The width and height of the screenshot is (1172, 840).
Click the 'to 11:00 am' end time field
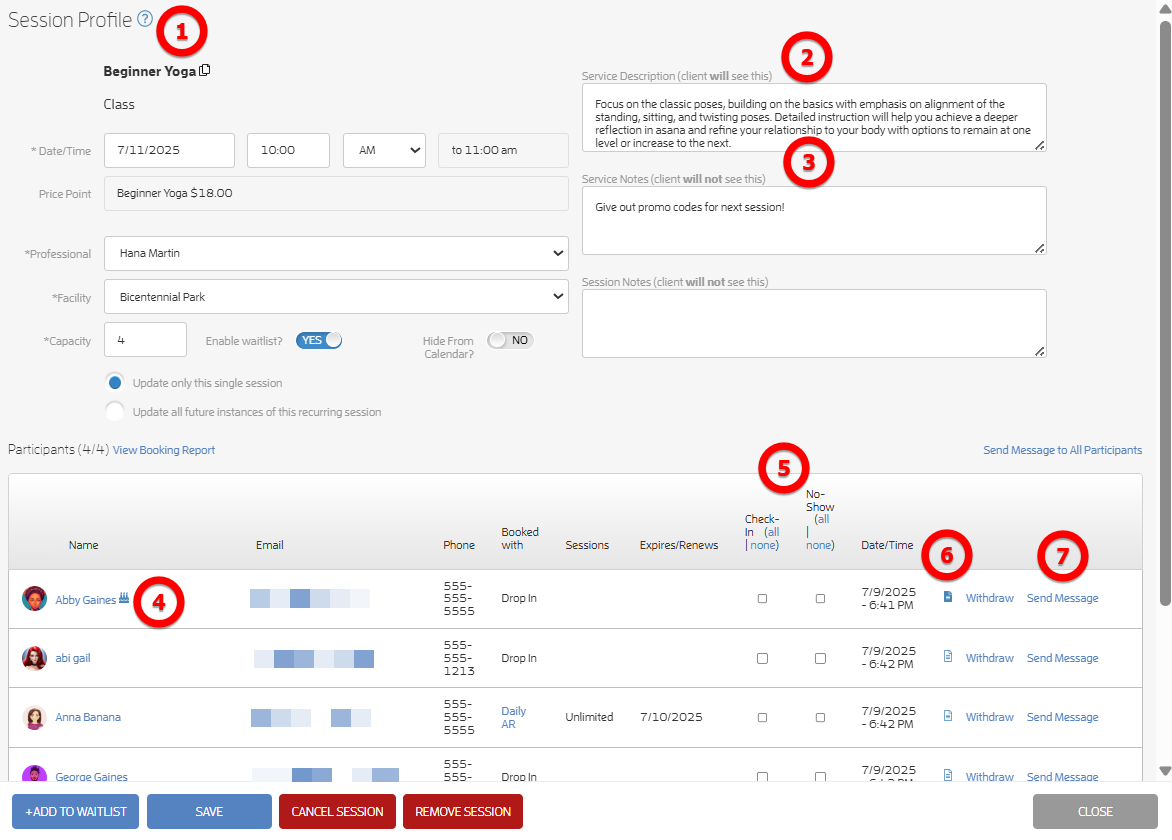pyautogui.click(x=503, y=150)
